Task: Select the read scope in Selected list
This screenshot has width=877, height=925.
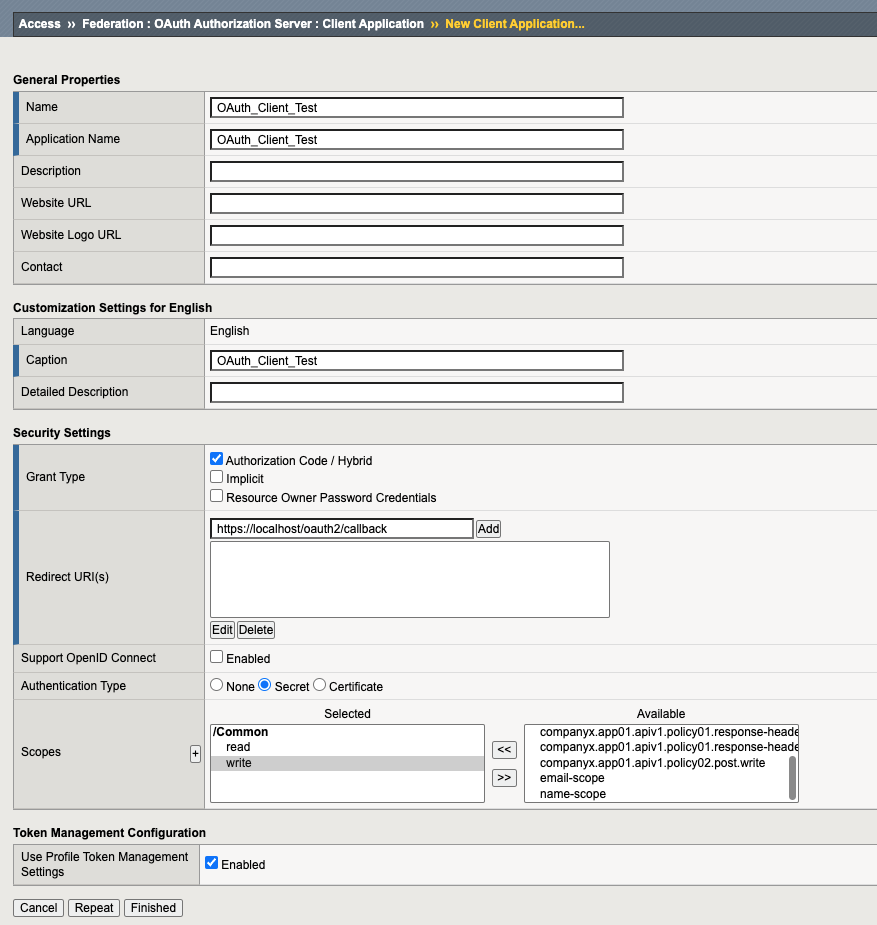Action: [x=238, y=747]
